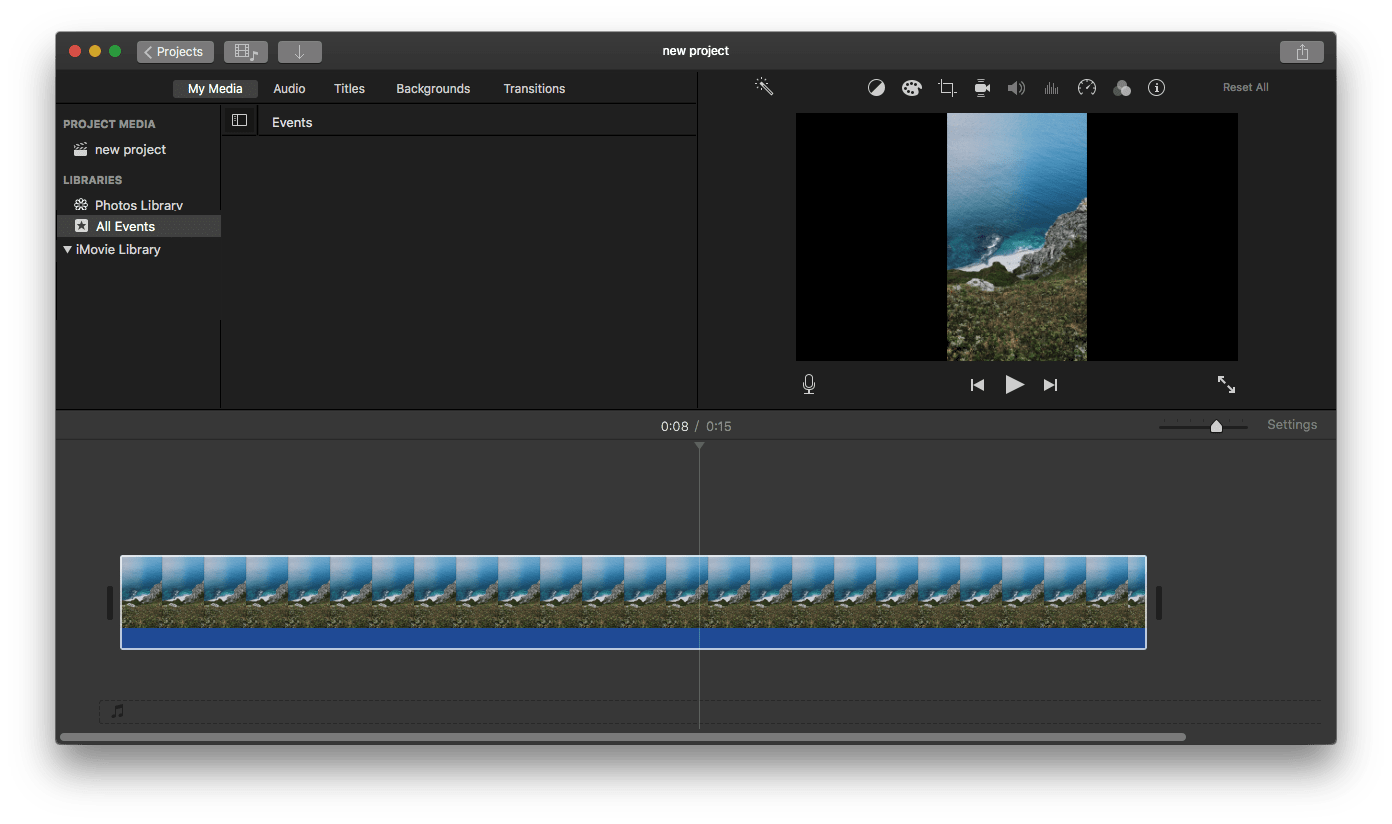Adjust the timeline zoom slider
The image size is (1392, 824).
[1216, 425]
